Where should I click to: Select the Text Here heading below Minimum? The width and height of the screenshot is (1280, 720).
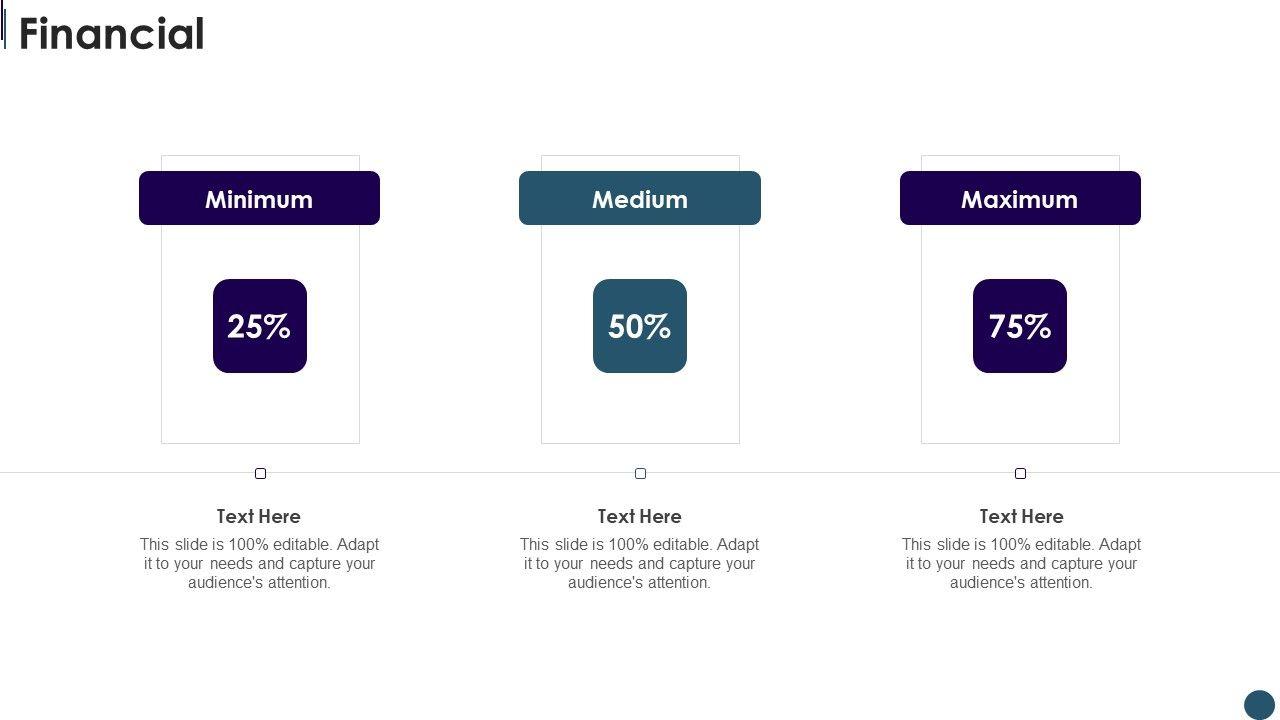259,516
